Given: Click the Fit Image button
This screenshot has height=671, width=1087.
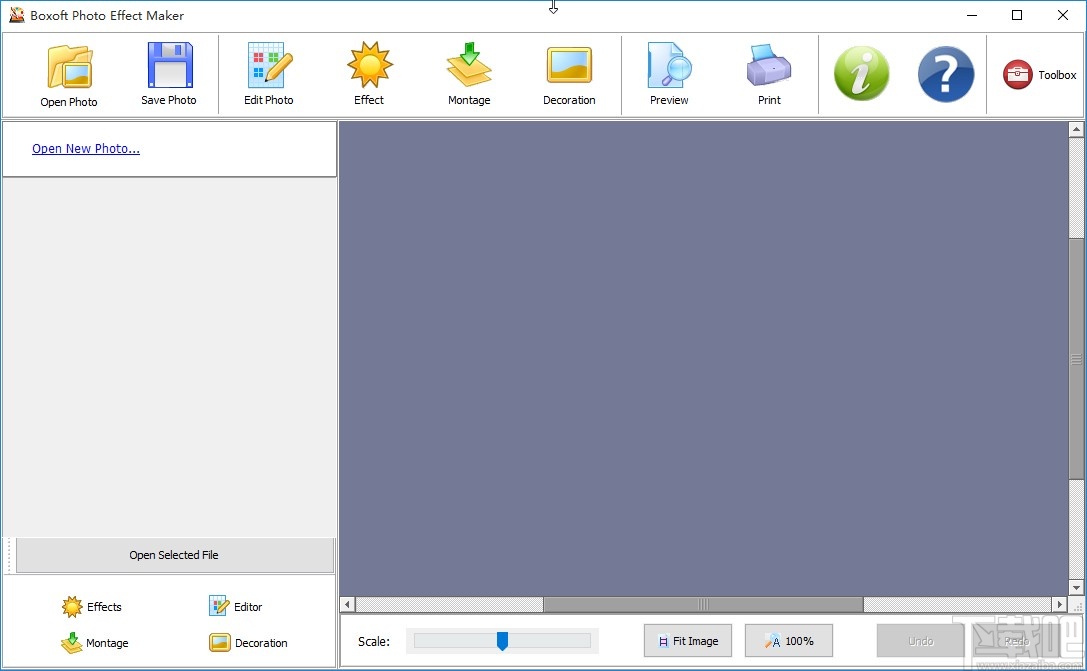Looking at the screenshot, I should 688,640.
